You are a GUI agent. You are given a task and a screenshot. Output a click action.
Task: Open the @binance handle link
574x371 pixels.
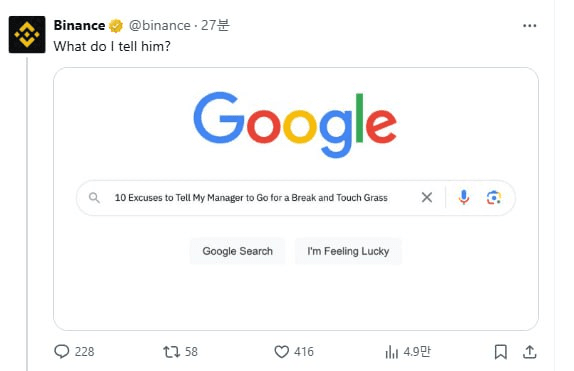click(160, 25)
